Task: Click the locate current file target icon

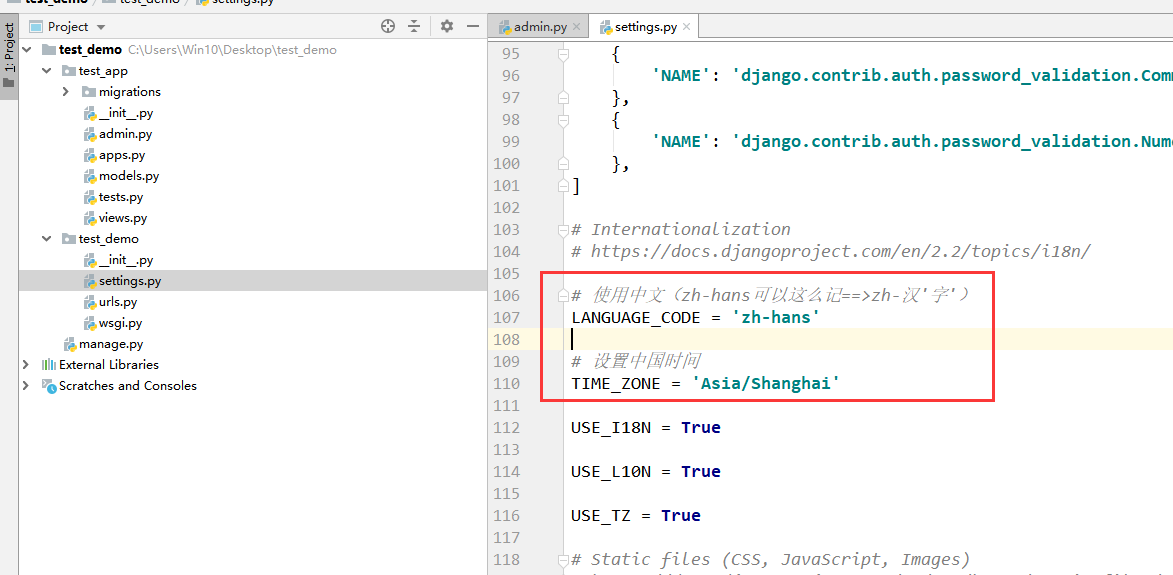Action: (388, 26)
